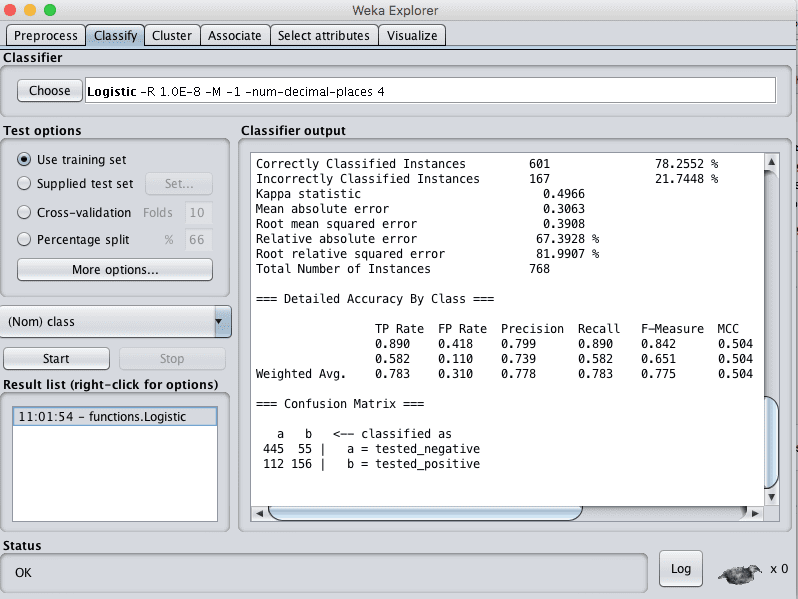Image resolution: width=798 pixels, height=599 pixels.
Task: Select the Supplied test set option
Action: pos(23,183)
